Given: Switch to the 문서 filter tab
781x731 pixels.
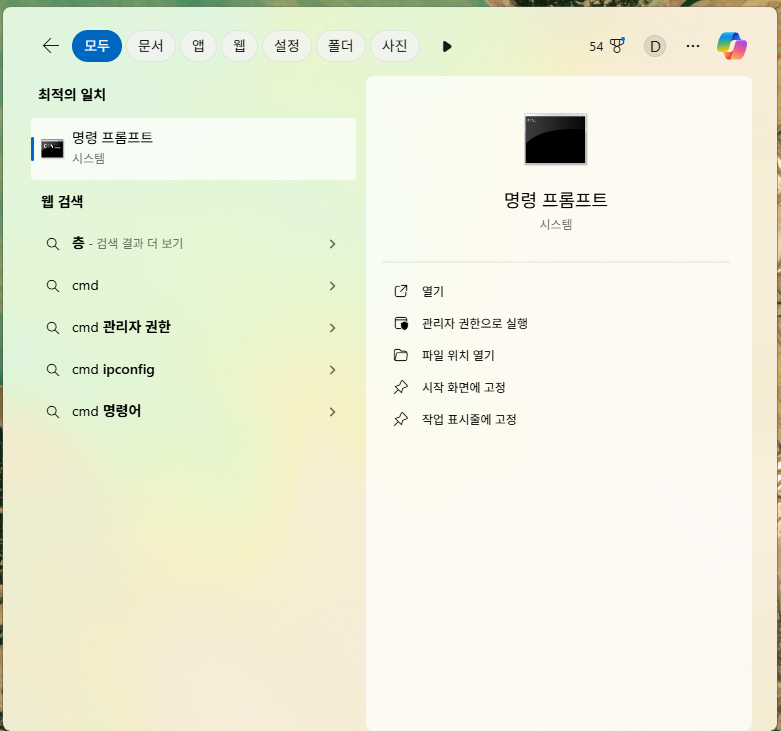Looking at the screenshot, I should 151,46.
